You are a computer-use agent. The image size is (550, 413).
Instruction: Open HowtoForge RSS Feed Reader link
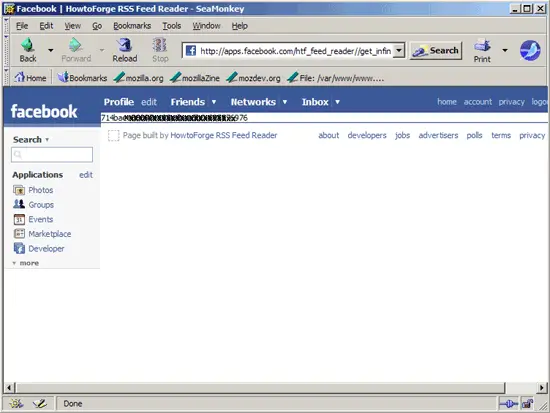pos(224,135)
